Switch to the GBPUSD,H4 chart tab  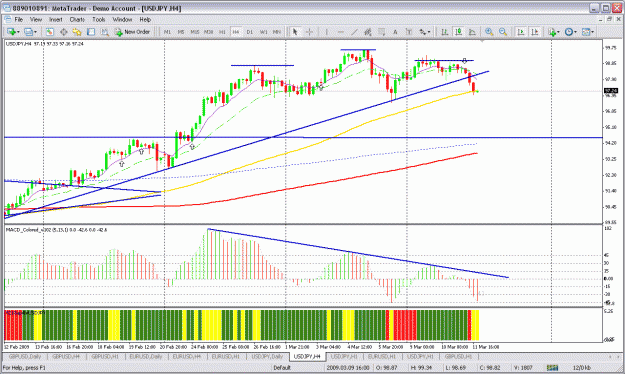click(x=66, y=356)
